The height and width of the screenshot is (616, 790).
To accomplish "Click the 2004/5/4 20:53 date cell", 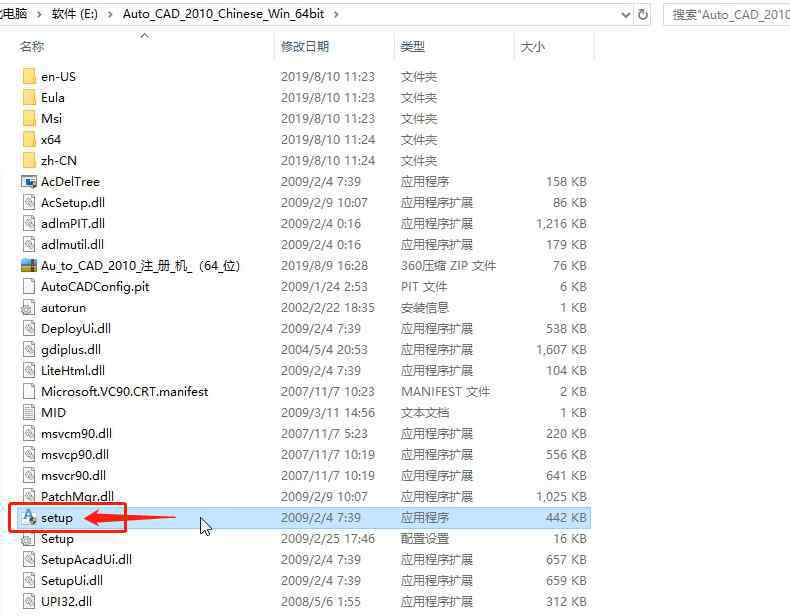I will click(x=324, y=350).
